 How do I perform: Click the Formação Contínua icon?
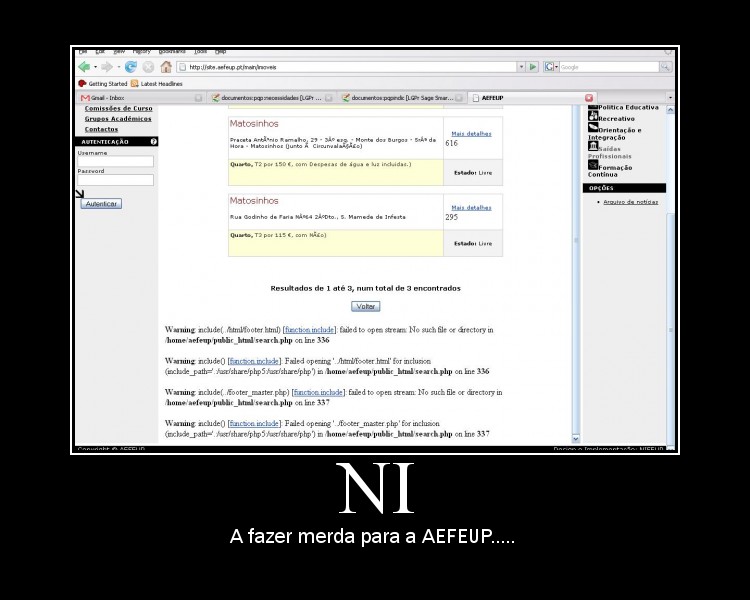coord(593,164)
